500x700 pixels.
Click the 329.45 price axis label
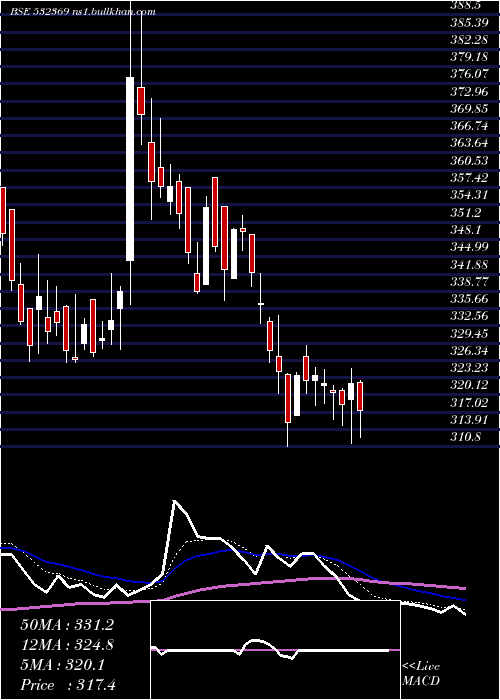(470, 333)
